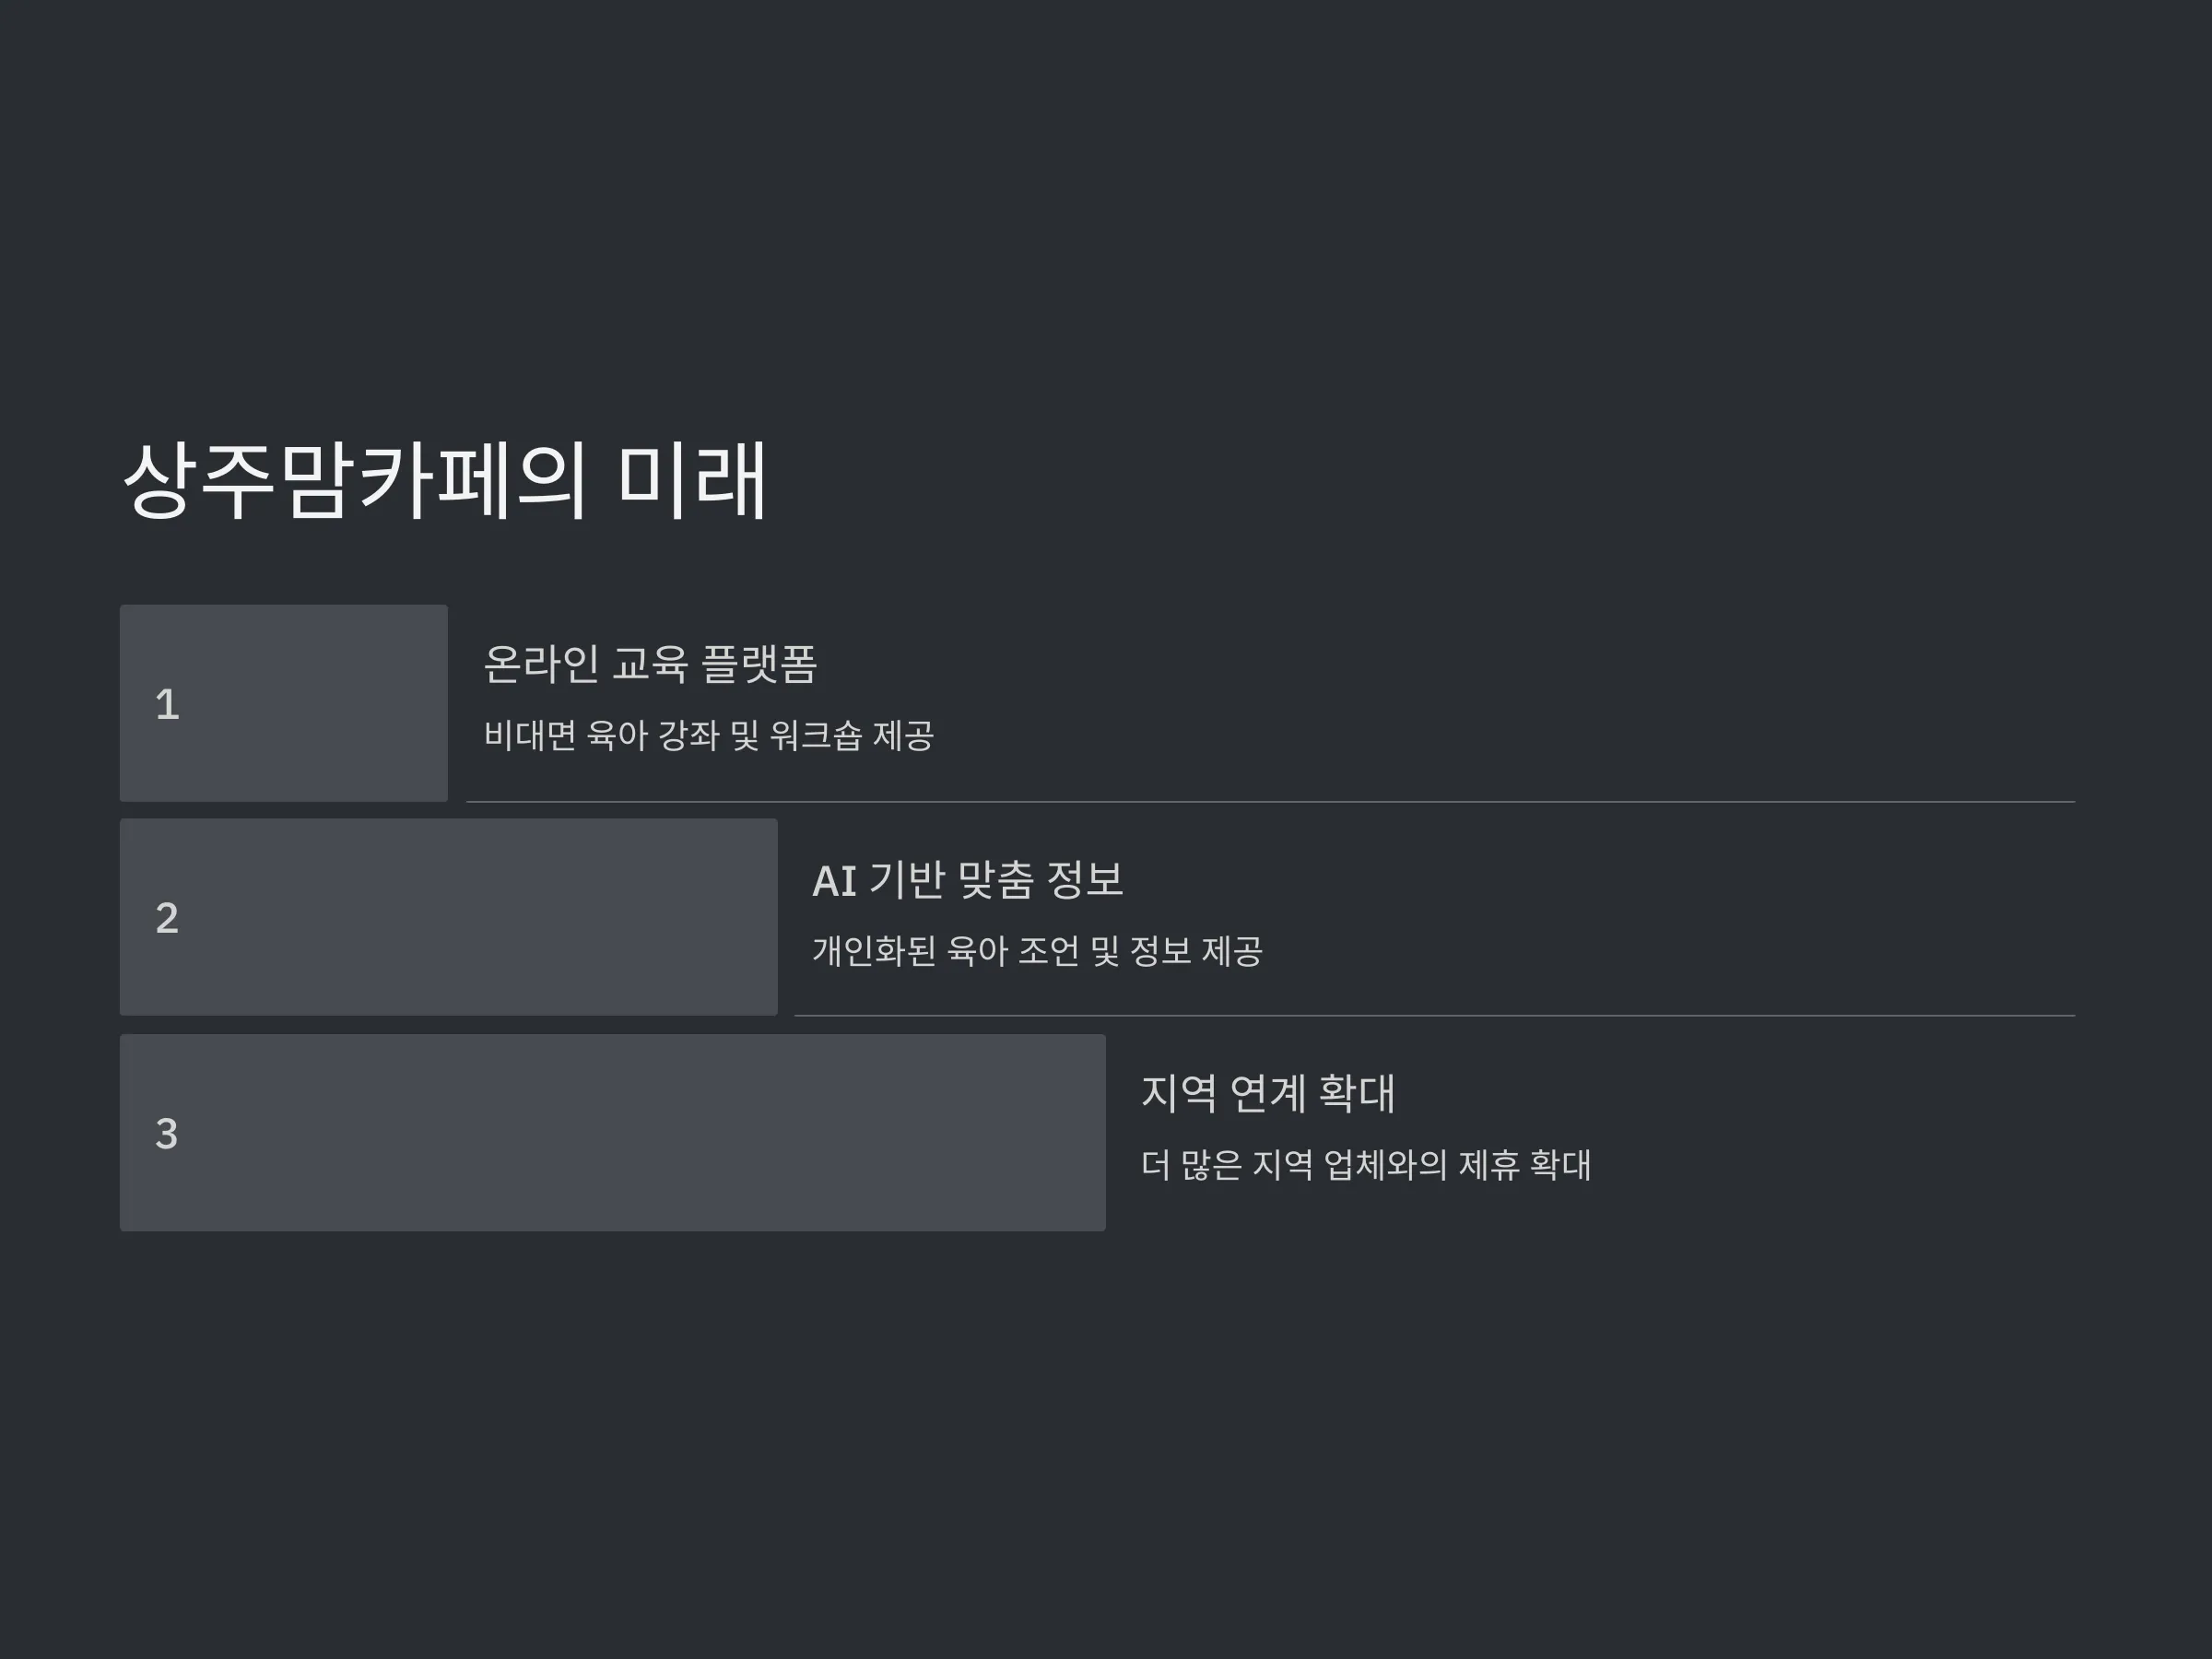Click heading AI 기반 맞춤 정보
Image resolution: width=2212 pixels, height=1659 pixels.
tap(968, 880)
